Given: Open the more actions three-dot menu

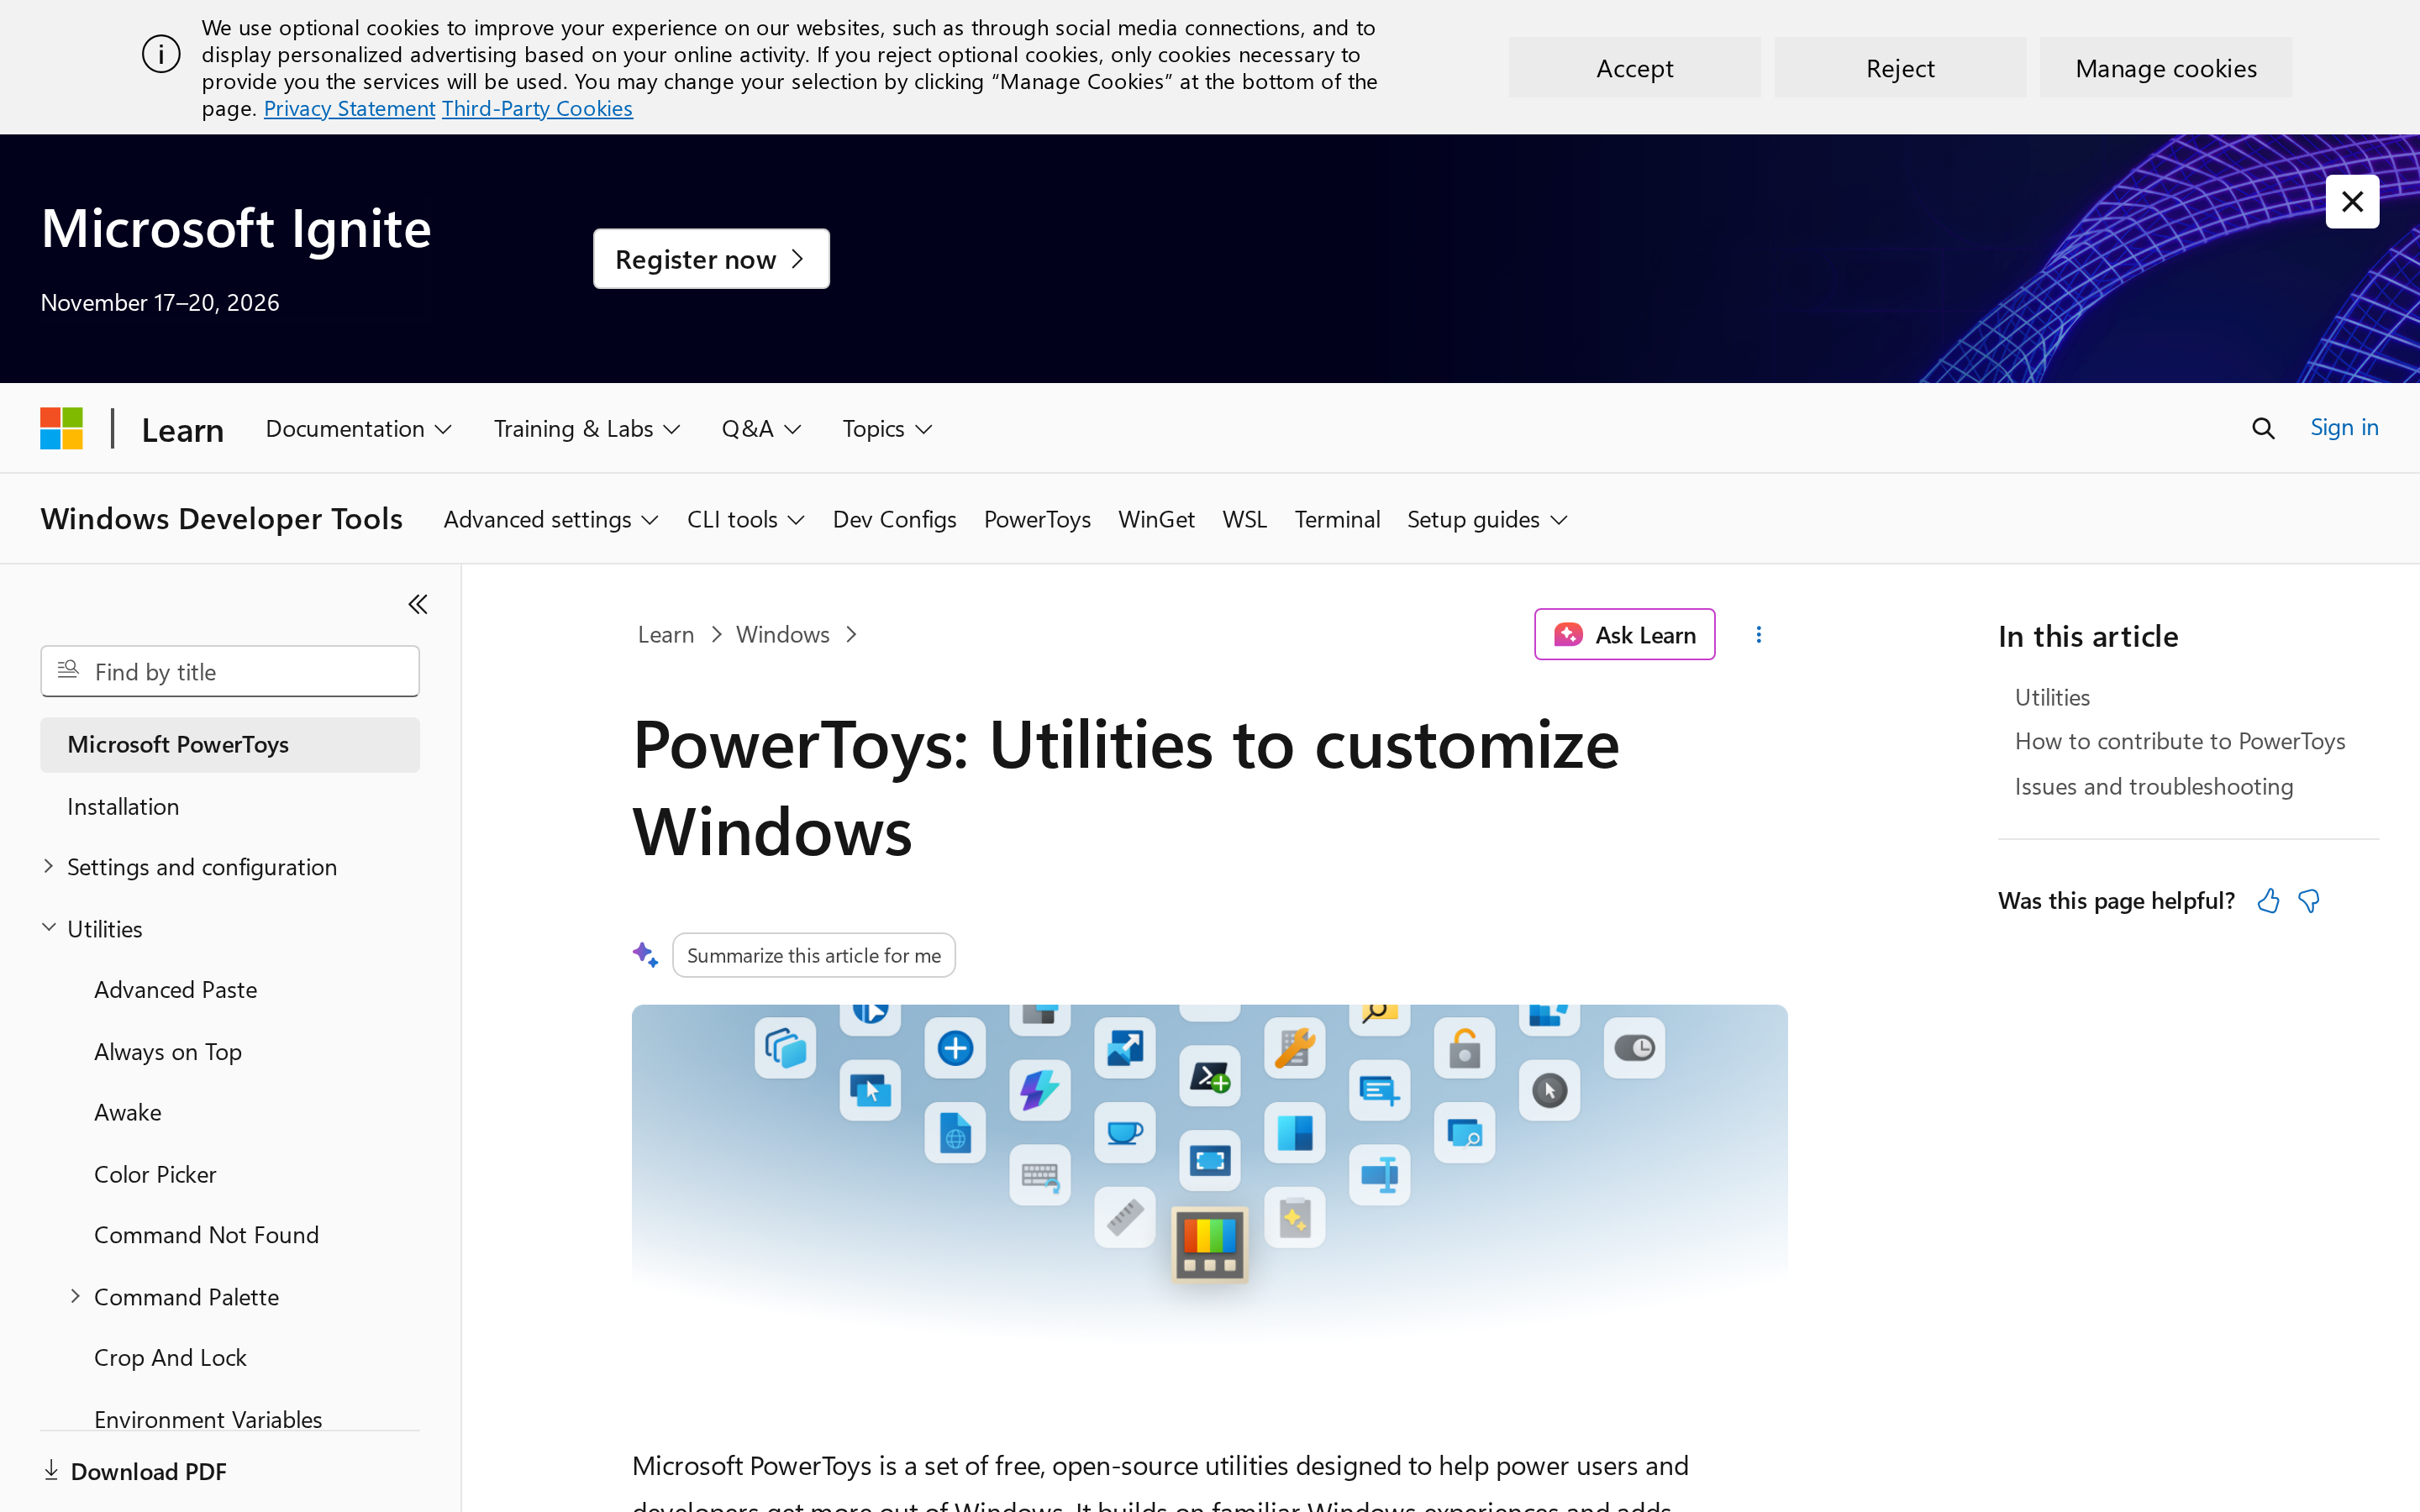Looking at the screenshot, I should pyautogui.click(x=1758, y=634).
